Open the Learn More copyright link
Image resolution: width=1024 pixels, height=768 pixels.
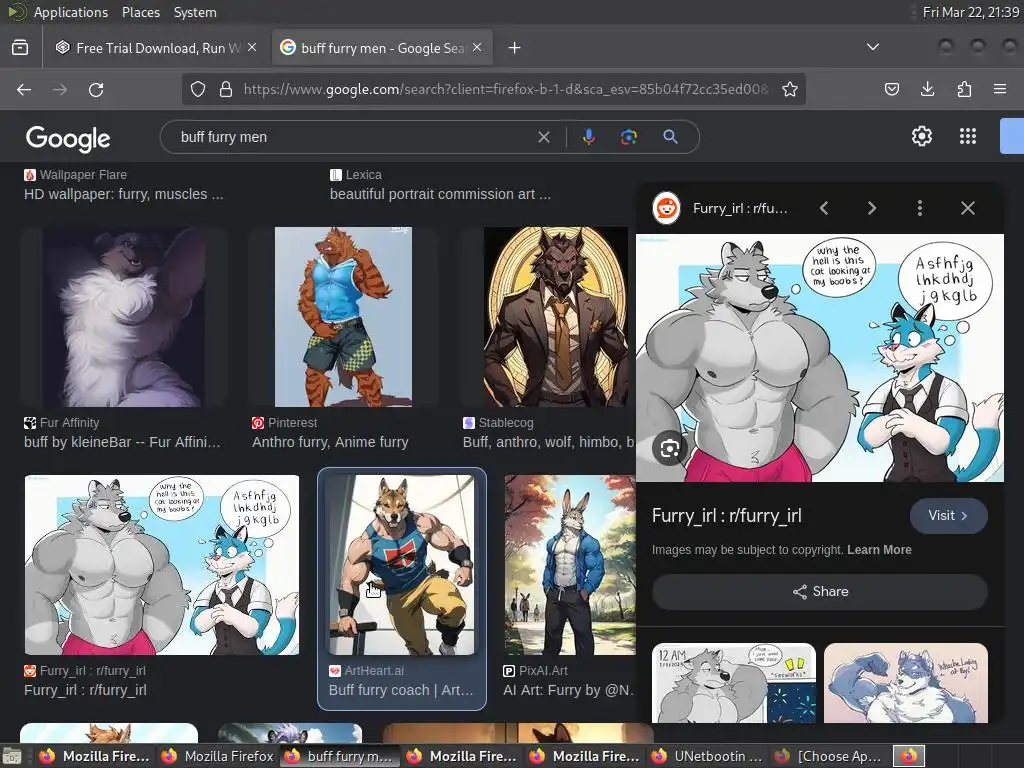click(879, 550)
